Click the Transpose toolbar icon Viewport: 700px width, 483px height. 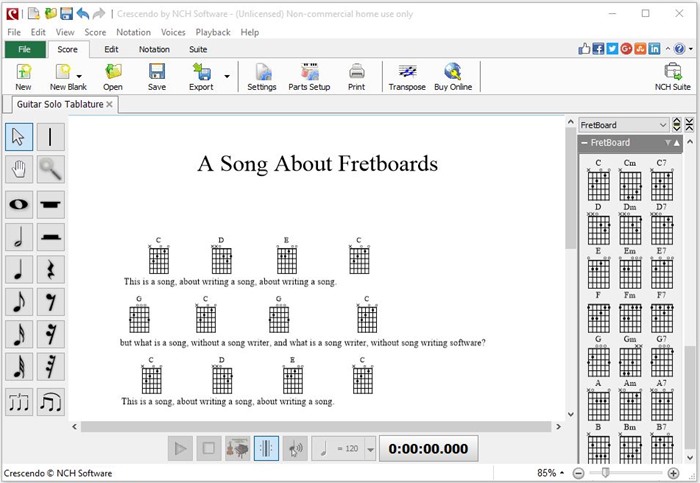tap(407, 77)
